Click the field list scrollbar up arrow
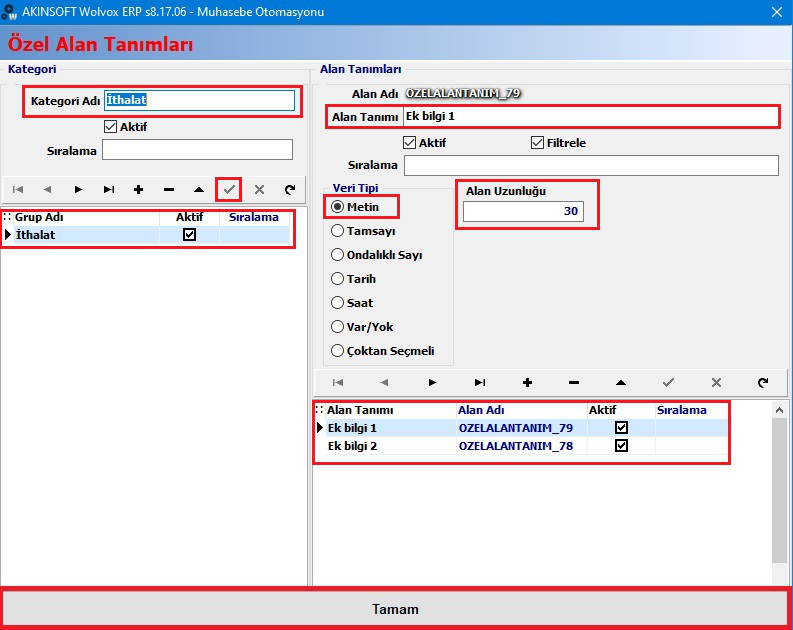Screen dimensions: 793x630 pyautogui.click(x=779, y=410)
